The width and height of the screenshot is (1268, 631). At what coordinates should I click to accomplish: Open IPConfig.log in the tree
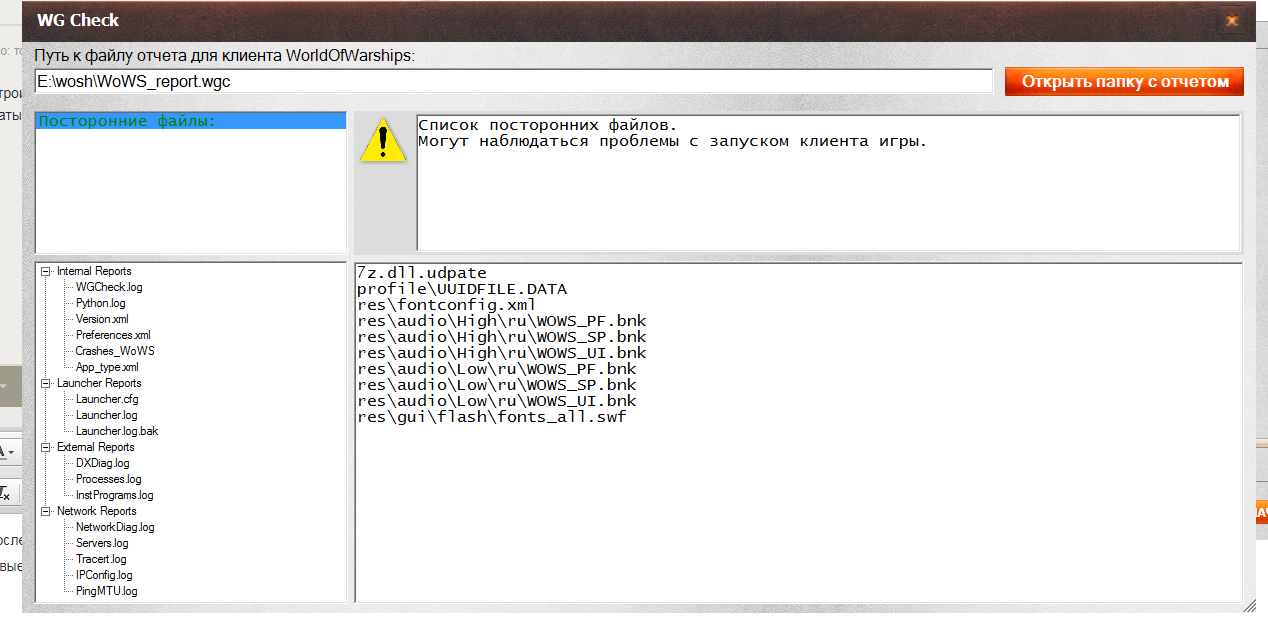(104, 575)
